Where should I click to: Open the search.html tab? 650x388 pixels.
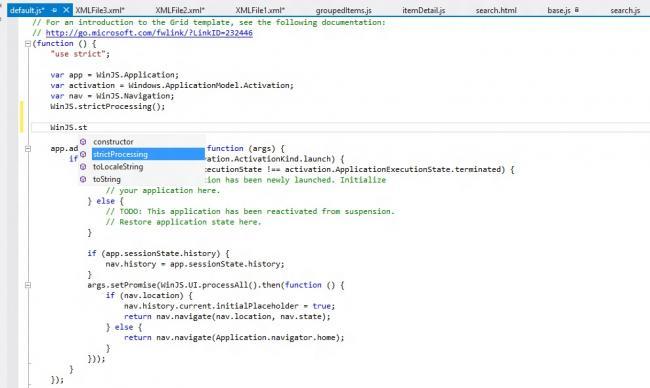tap(496, 10)
